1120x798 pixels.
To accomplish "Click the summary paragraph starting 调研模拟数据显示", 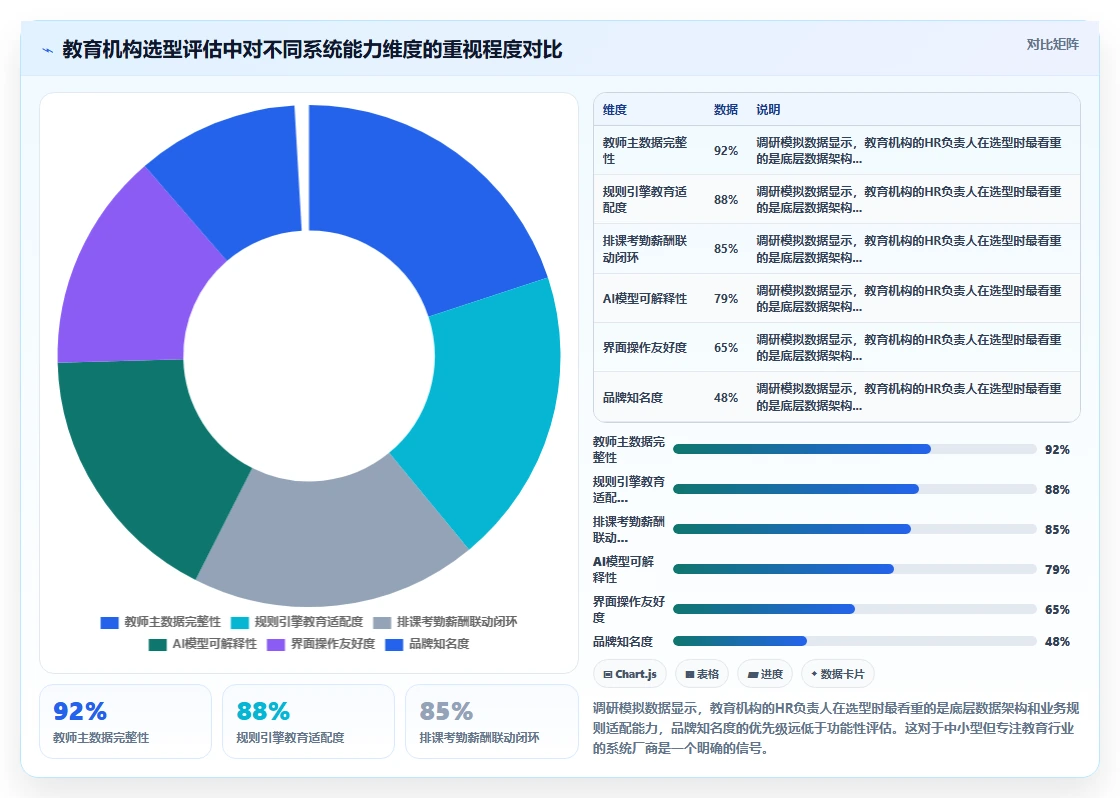I will [x=836, y=728].
